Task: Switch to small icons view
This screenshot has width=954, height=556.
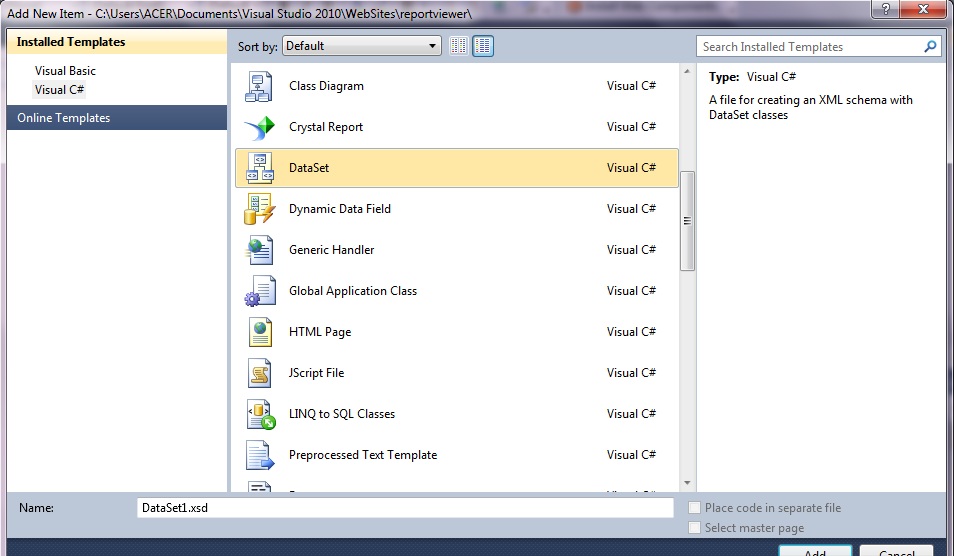Action: click(459, 46)
